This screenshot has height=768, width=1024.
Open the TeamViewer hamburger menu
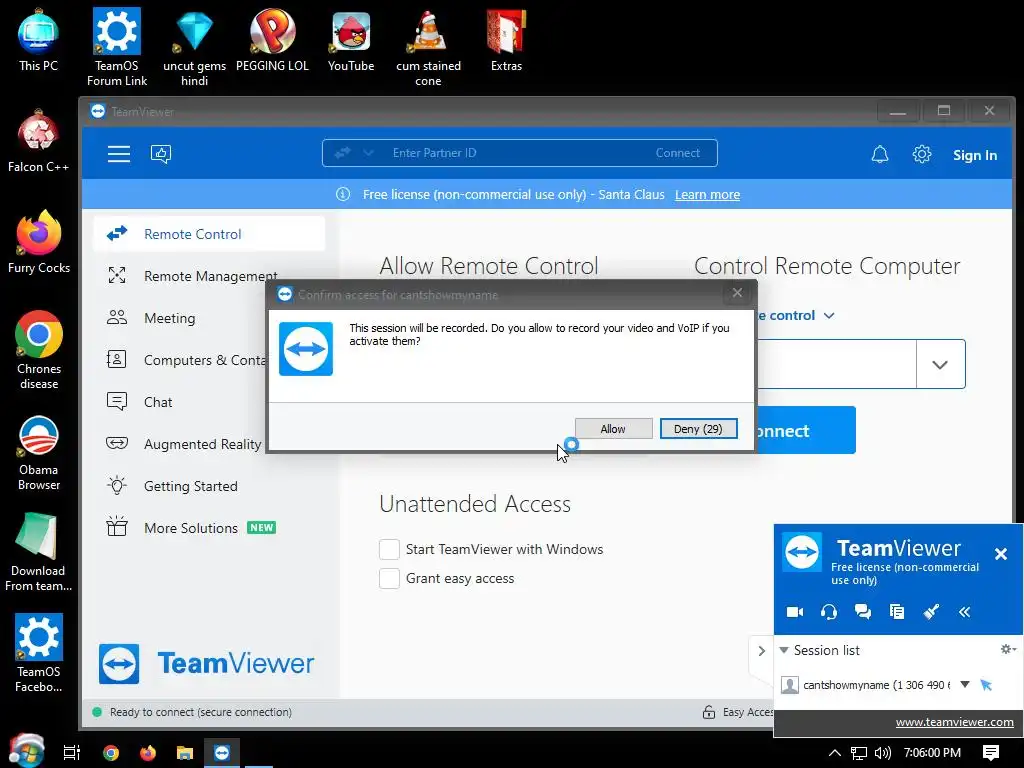(119, 154)
